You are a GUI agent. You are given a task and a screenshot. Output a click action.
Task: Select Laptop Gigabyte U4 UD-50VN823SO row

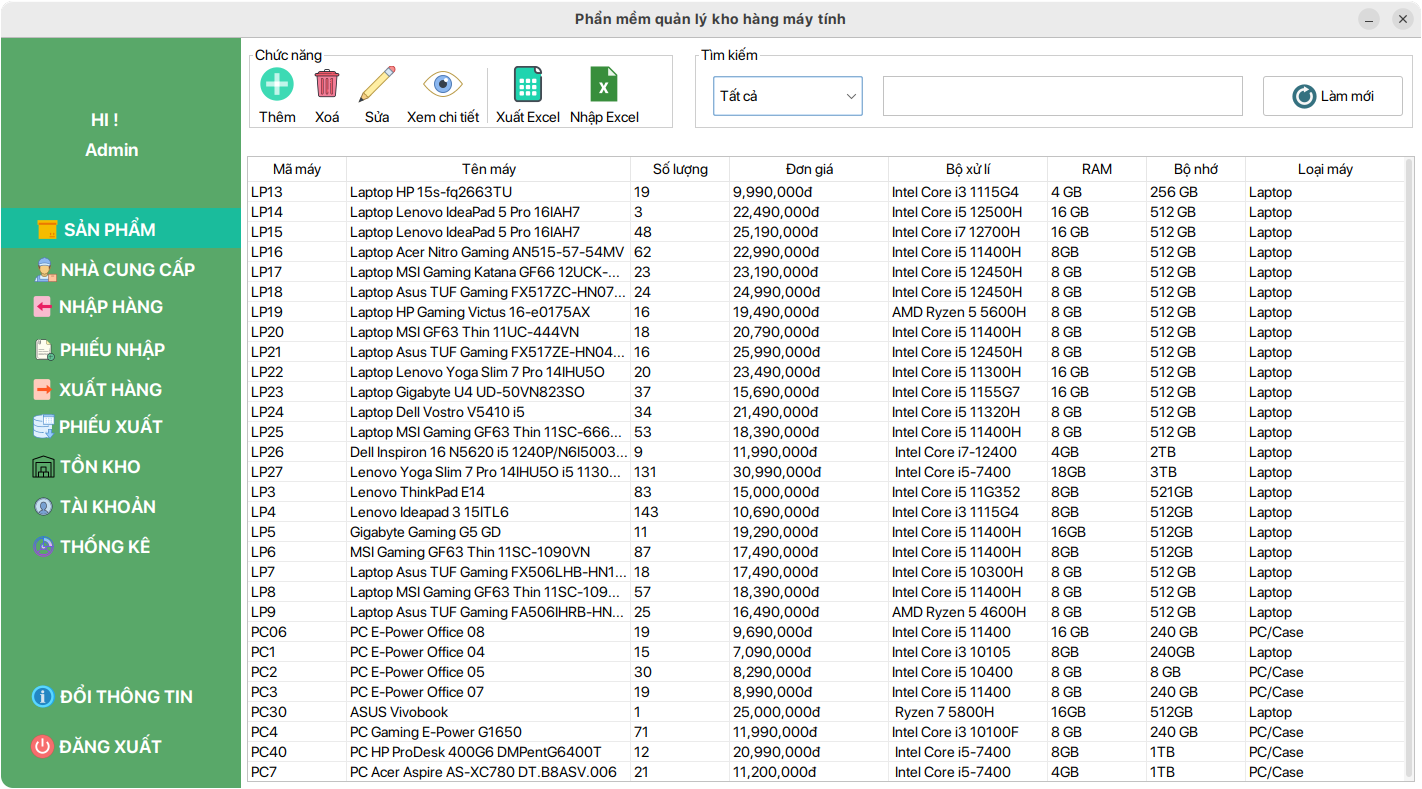[x=826, y=392]
